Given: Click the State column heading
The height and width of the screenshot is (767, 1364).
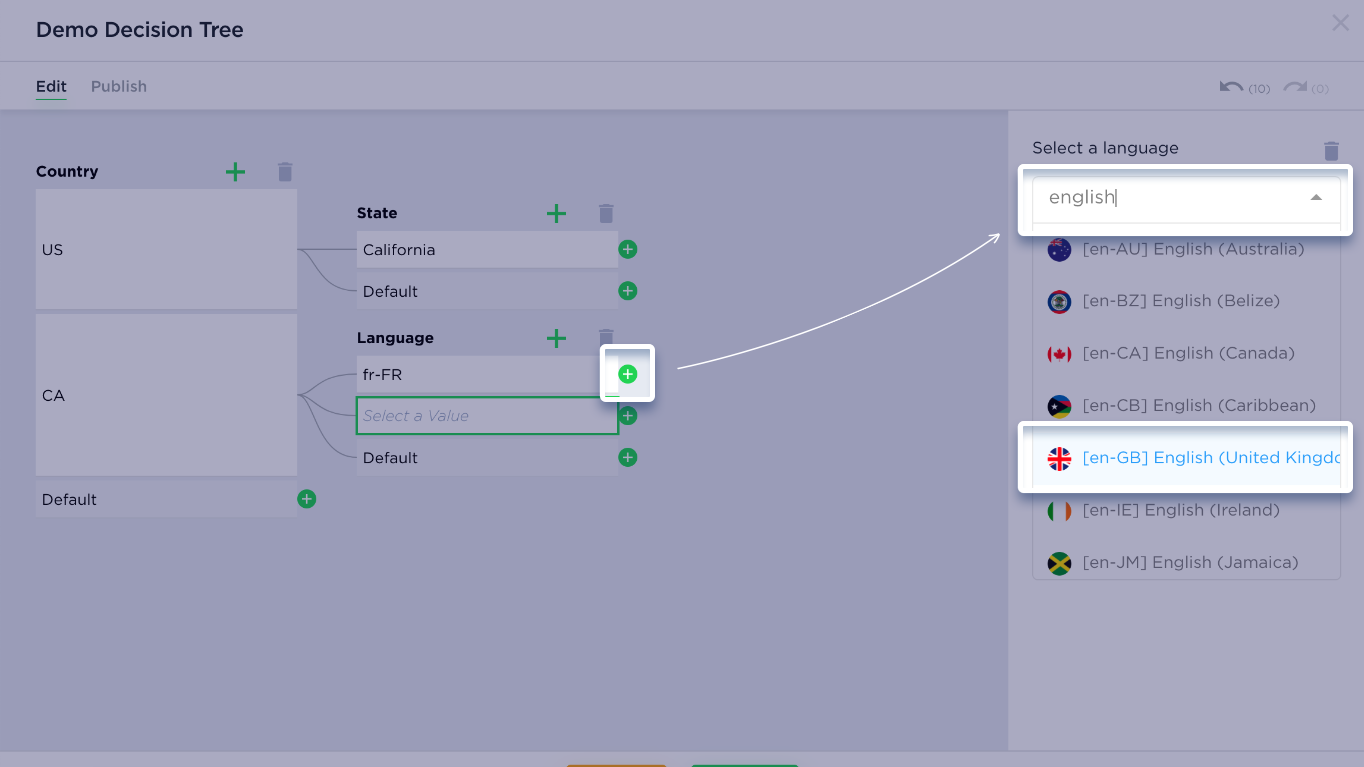Looking at the screenshot, I should tap(377, 213).
